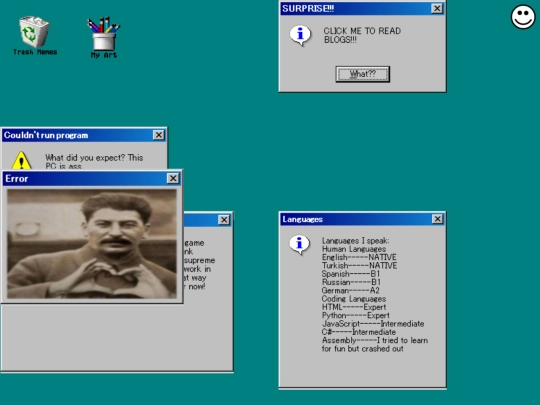540x405 pixels.
Task: Click the 'Human Languages' heading
Action: click(354, 249)
